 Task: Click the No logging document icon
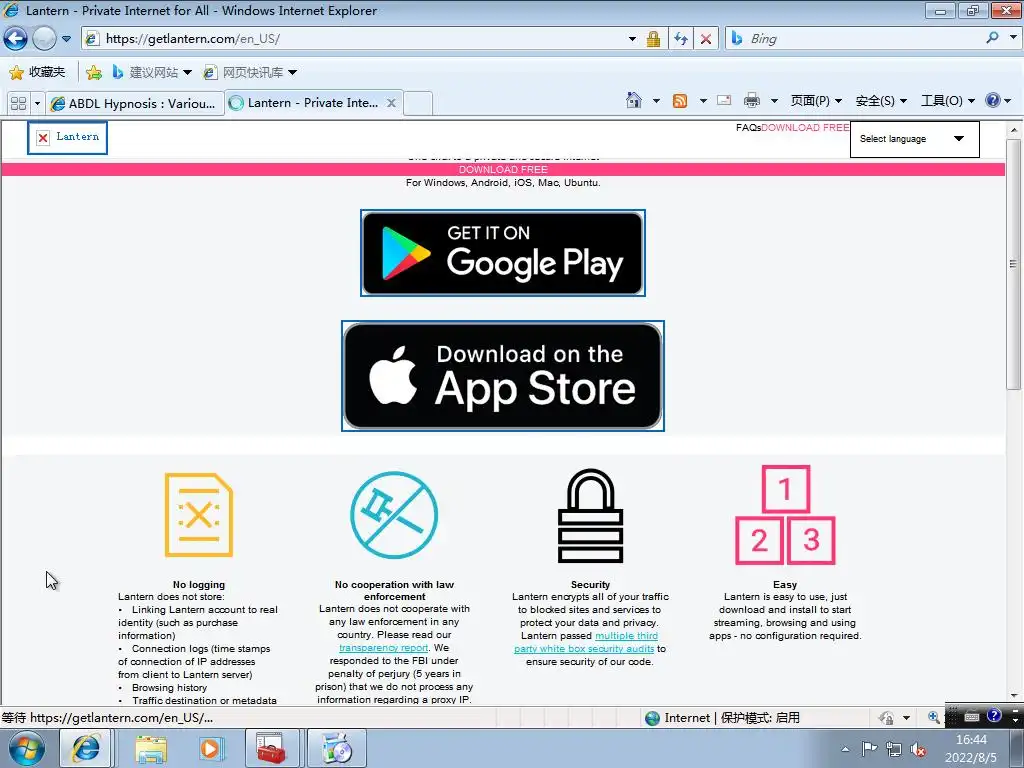[x=199, y=515]
